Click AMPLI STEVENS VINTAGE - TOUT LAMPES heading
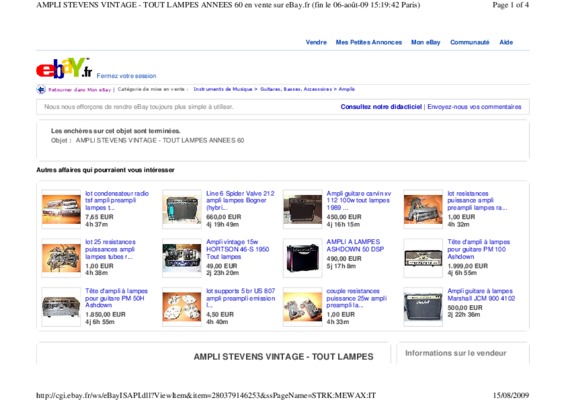 [283, 357]
